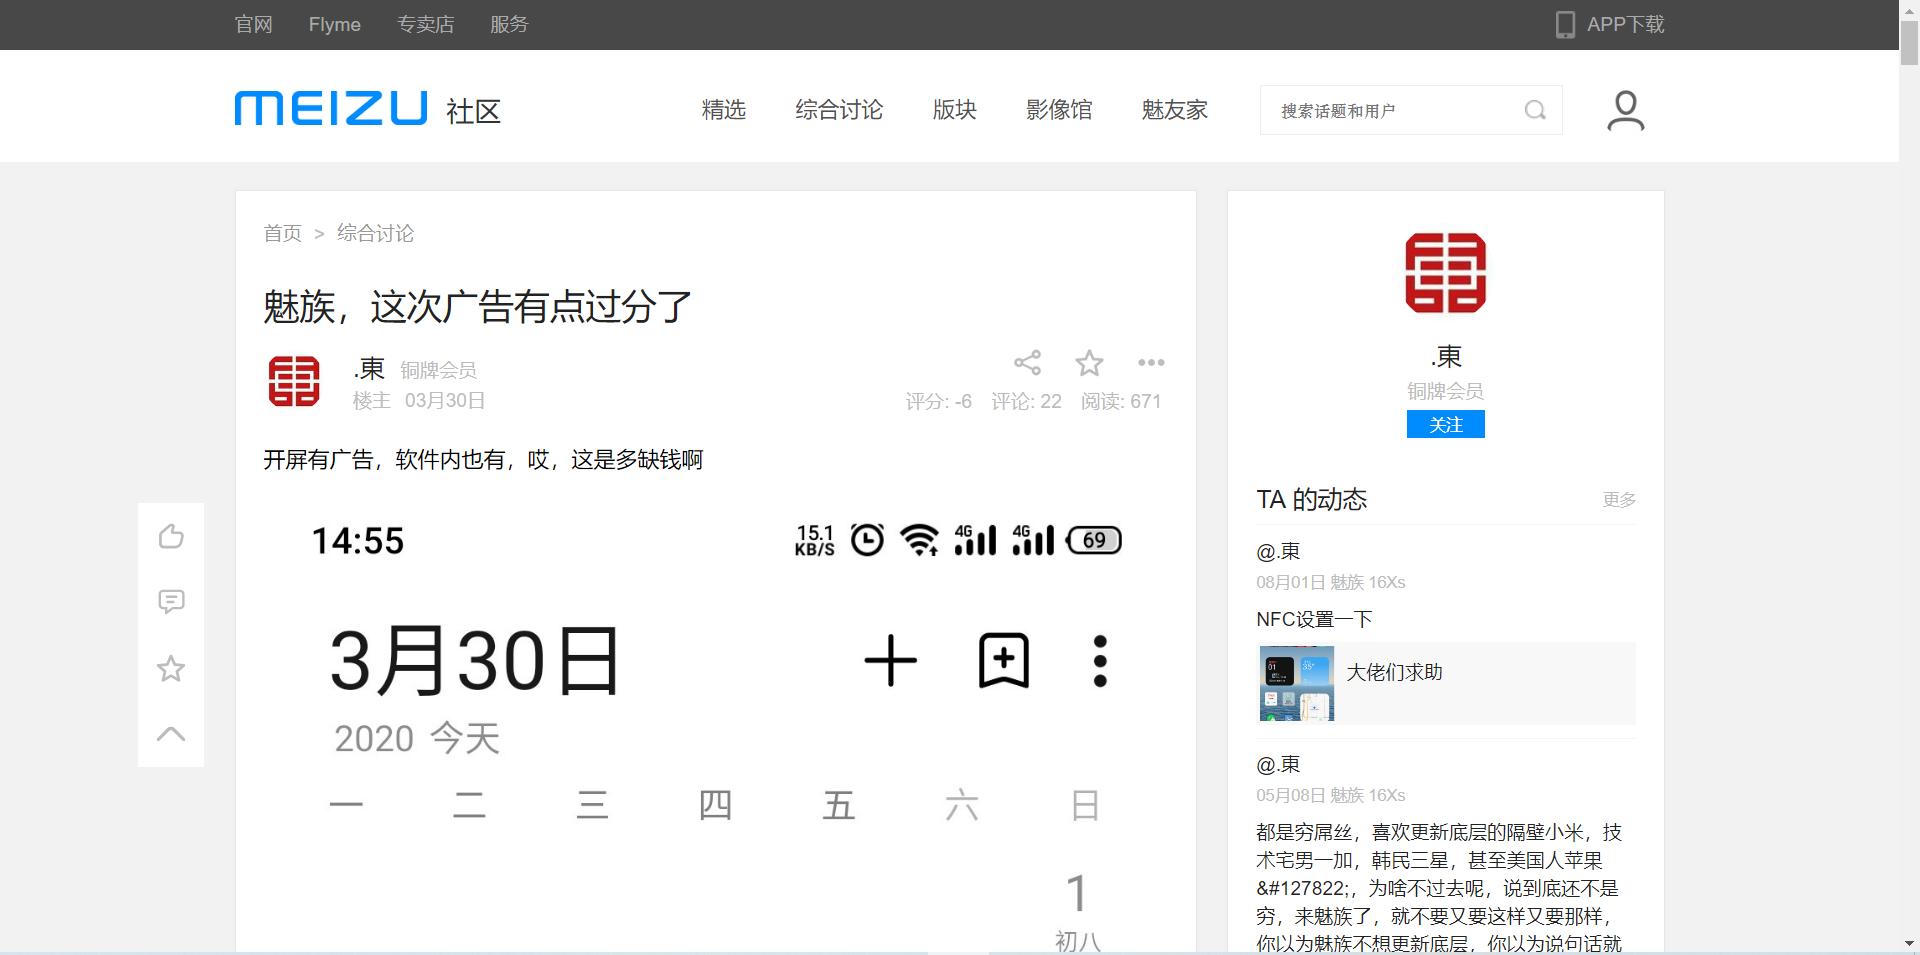
Task: Open the NFC设置一下 post thumbnail image
Action: pyautogui.click(x=1295, y=683)
